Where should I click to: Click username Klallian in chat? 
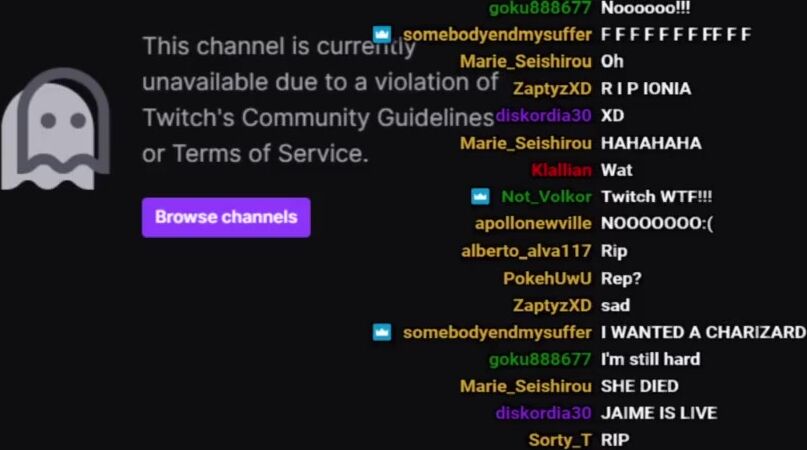[562, 170]
